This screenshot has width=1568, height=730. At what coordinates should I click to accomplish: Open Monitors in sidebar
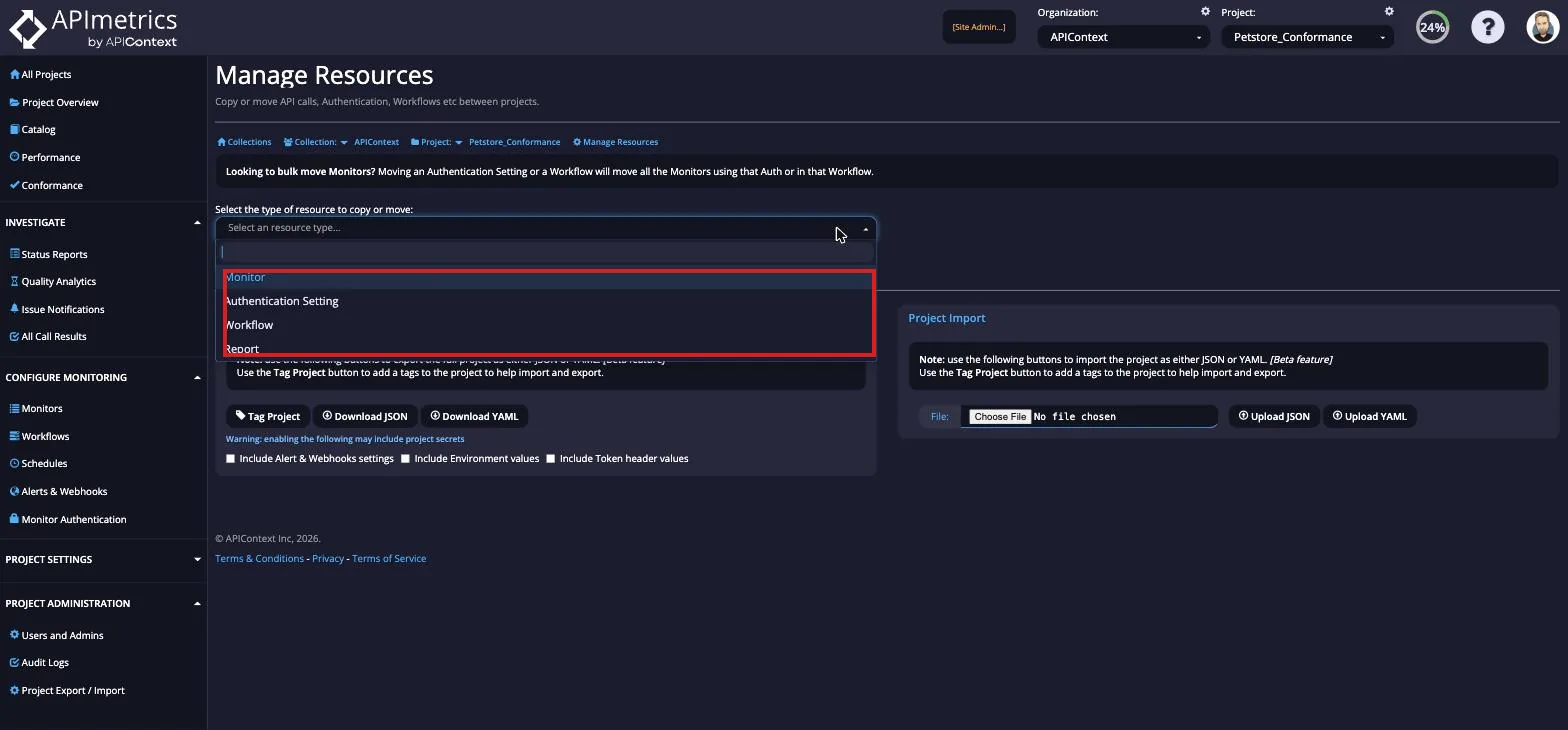(x=35, y=408)
